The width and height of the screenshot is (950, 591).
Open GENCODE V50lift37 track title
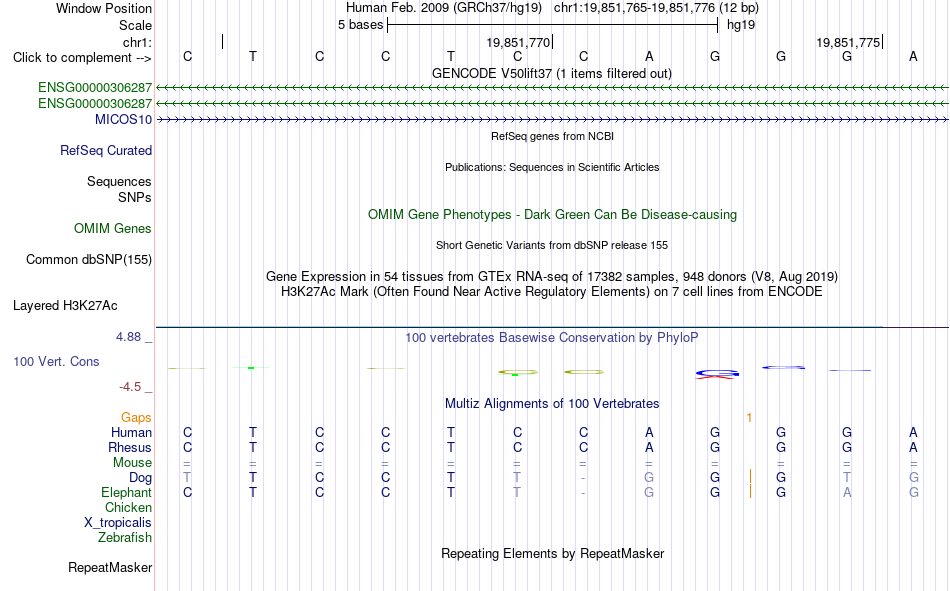click(552, 73)
